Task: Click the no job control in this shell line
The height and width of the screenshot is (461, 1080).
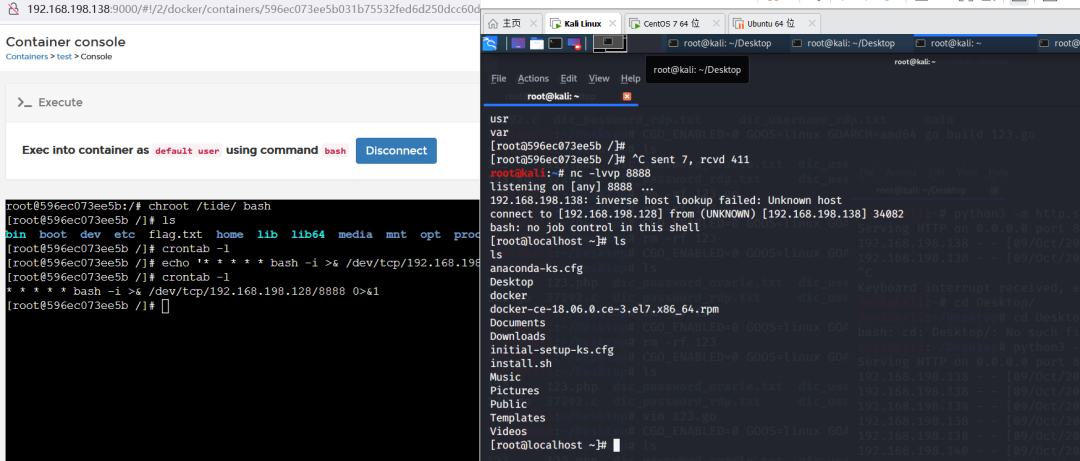Action: click(595, 227)
